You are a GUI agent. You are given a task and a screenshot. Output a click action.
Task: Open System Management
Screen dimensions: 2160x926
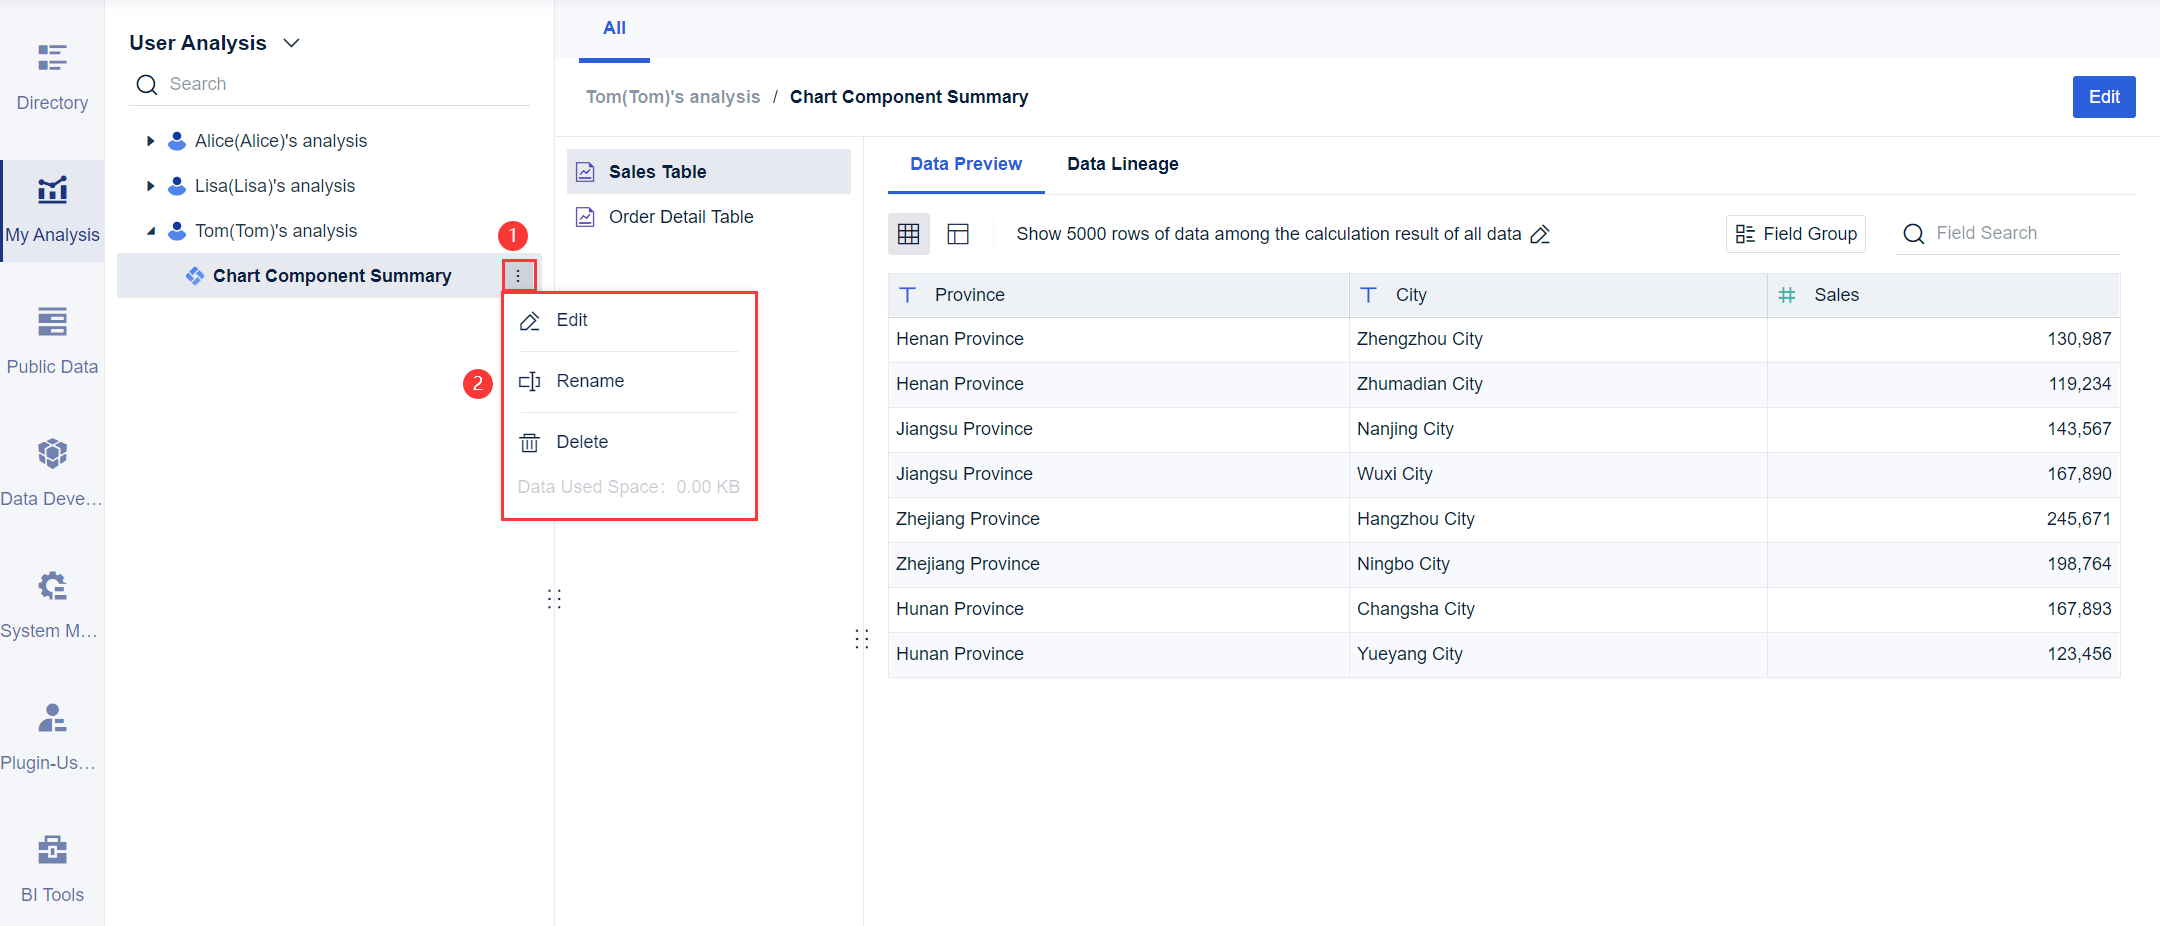tap(52, 600)
